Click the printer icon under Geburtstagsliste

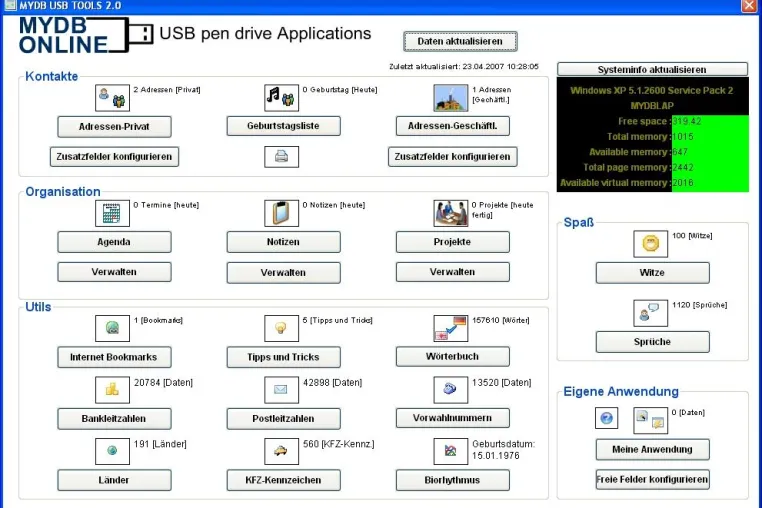pos(281,157)
